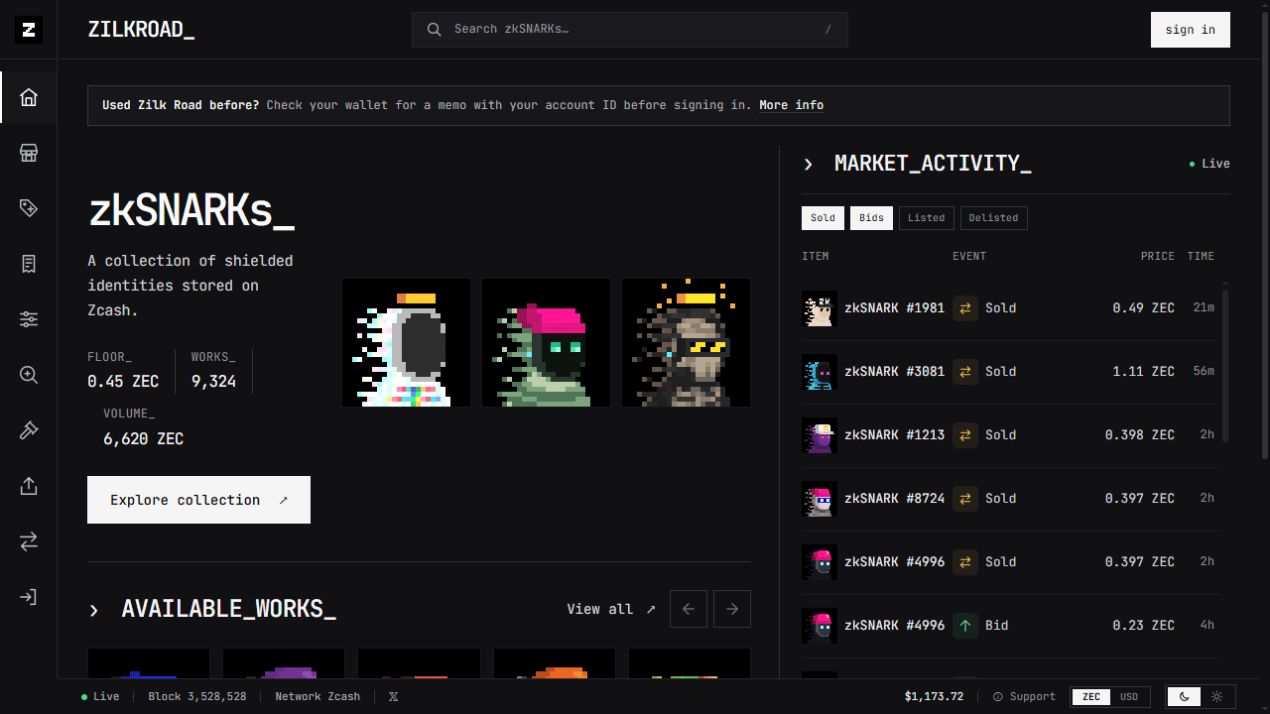Toggle the Delisted activity filter
The image size is (1270, 714).
[994, 218]
